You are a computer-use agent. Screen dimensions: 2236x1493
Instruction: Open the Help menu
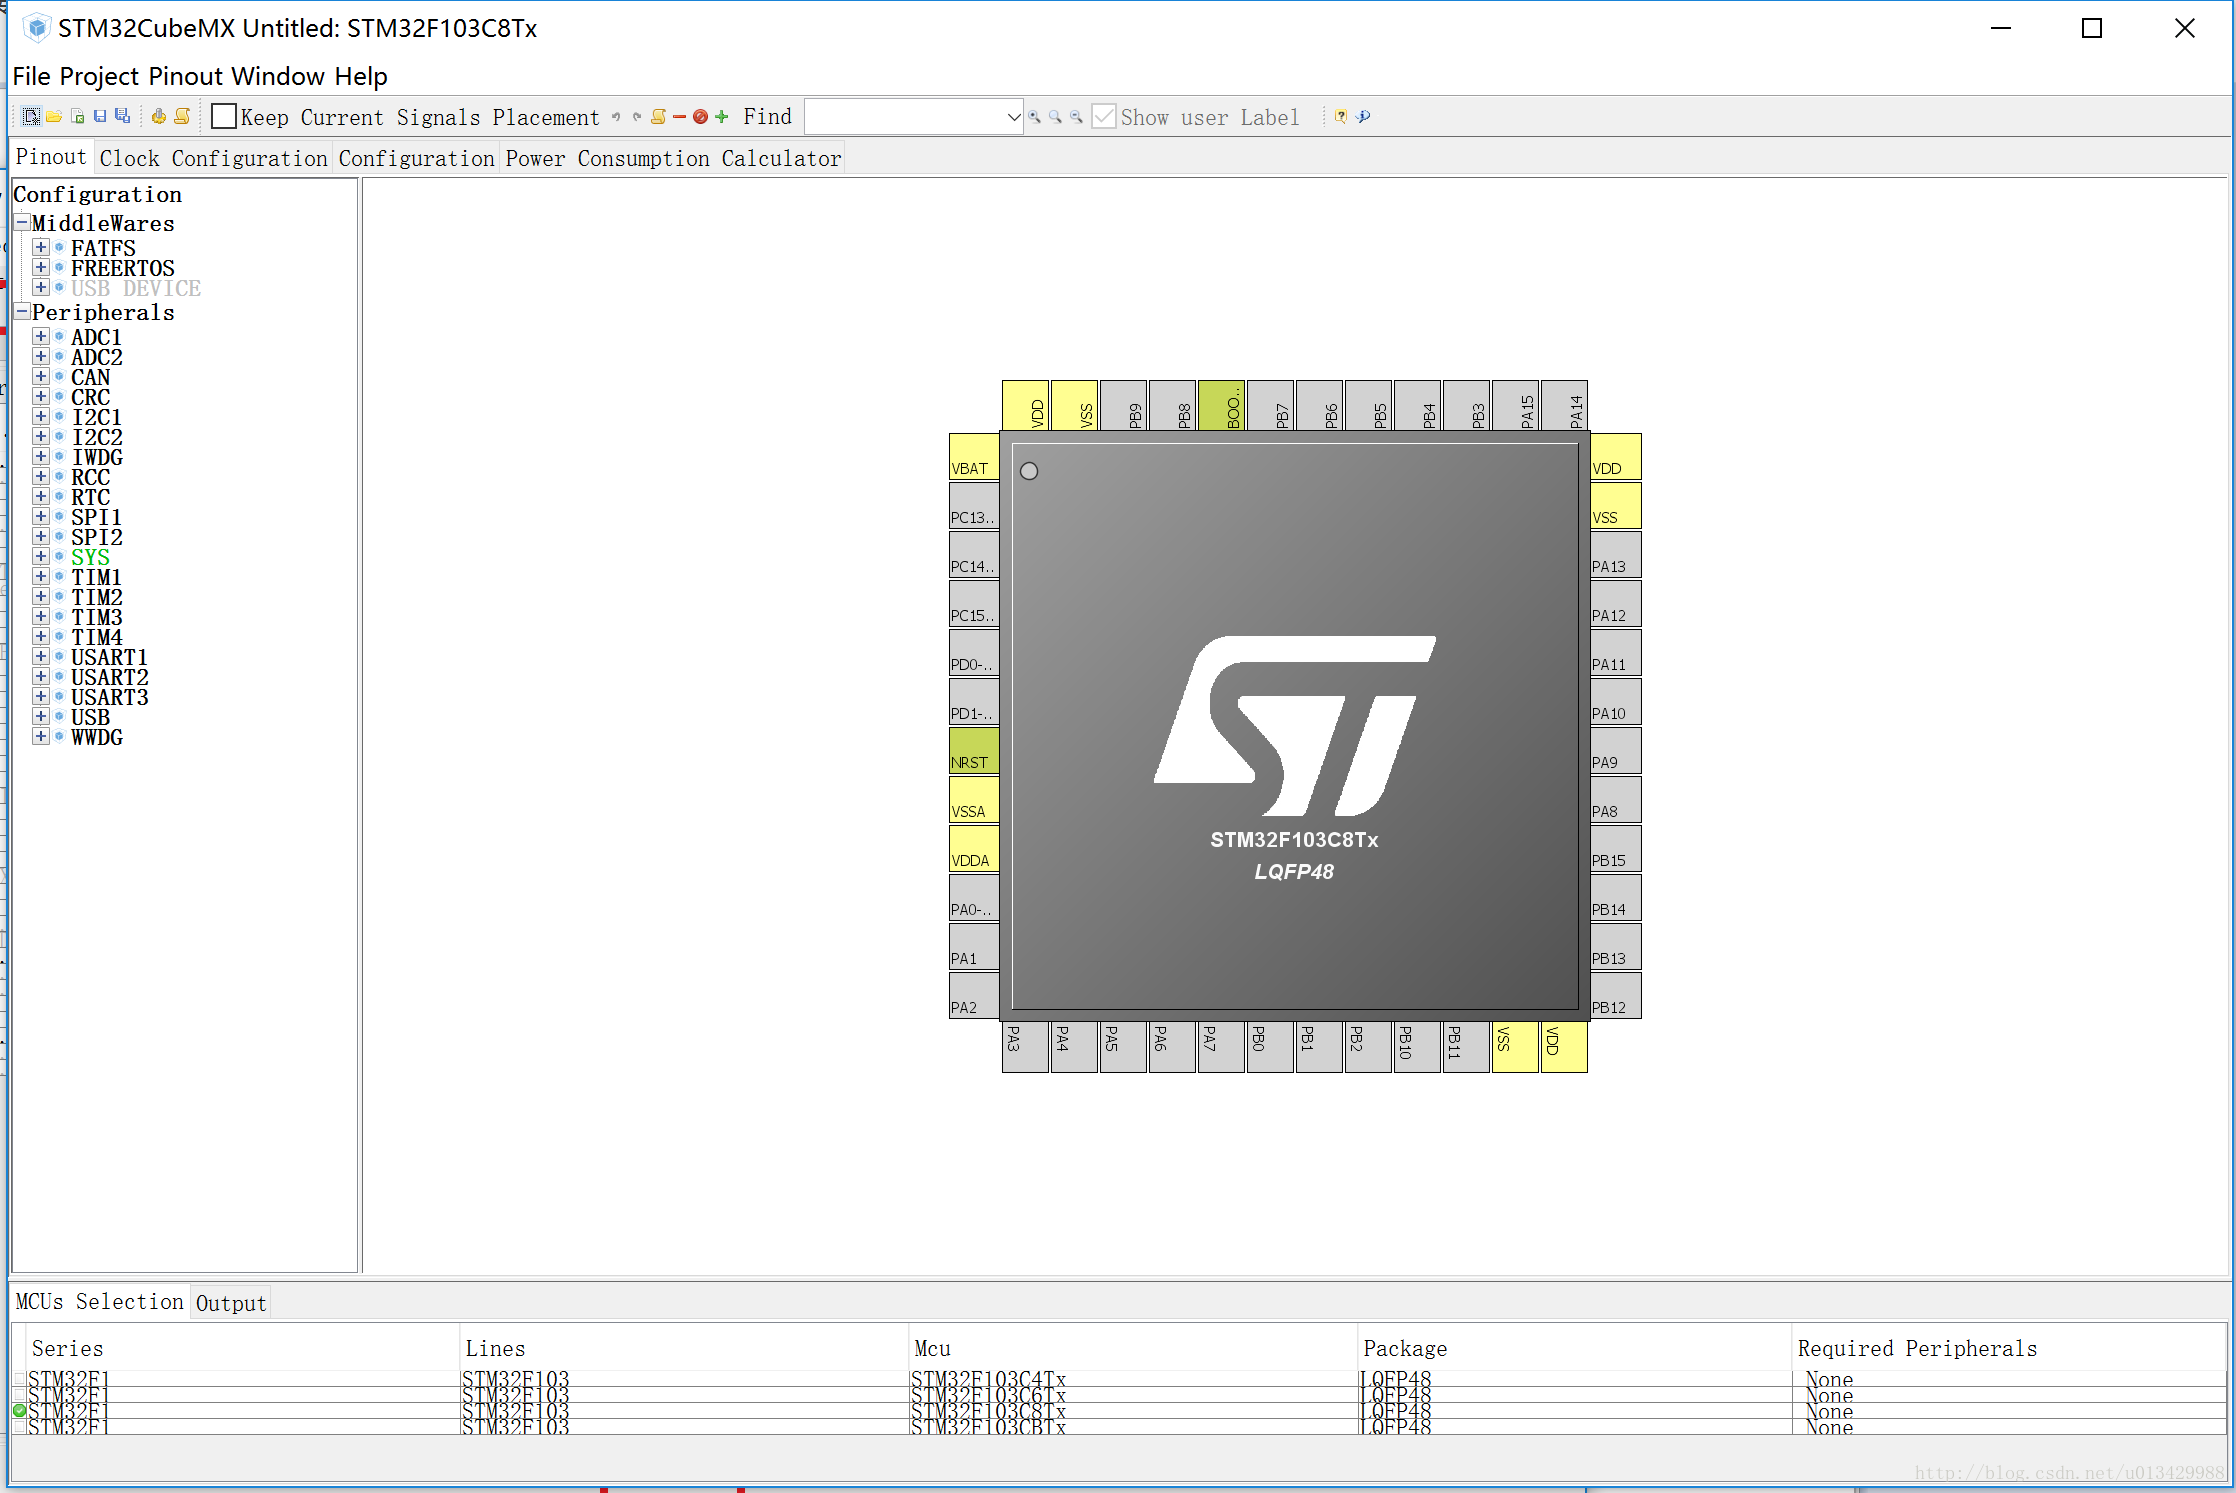[361, 76]
